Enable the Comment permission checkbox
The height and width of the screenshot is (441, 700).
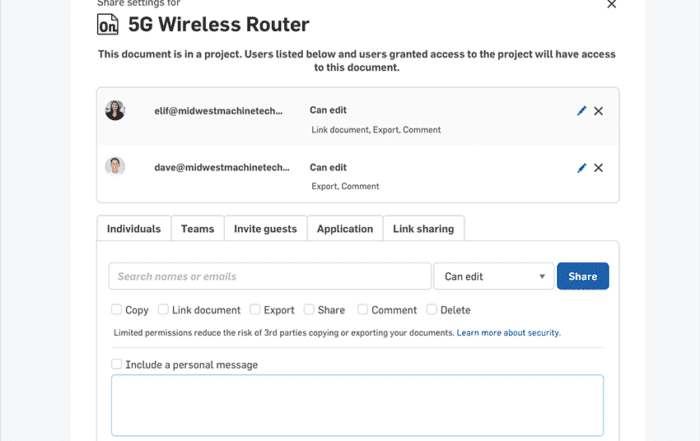(x=362, y=309)
